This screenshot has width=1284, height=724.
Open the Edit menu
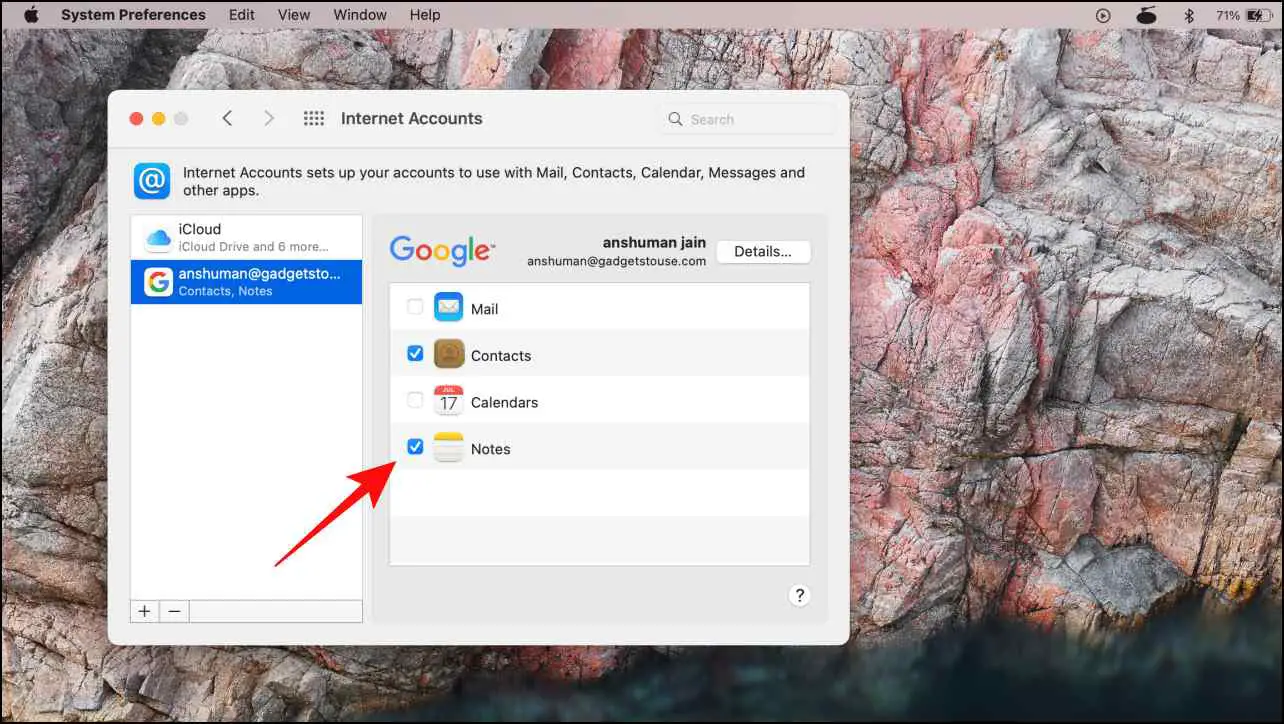241,15
